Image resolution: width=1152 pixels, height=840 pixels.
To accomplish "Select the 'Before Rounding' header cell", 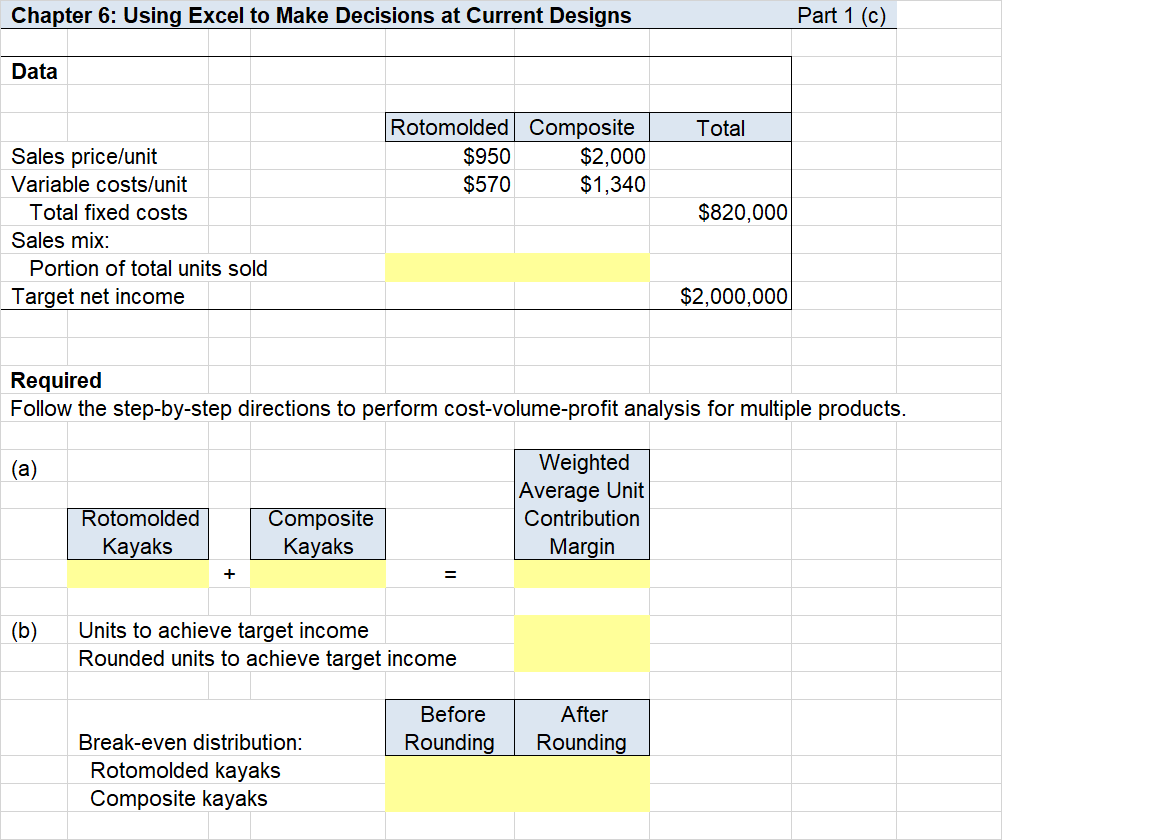I will [x=450, y=728].
